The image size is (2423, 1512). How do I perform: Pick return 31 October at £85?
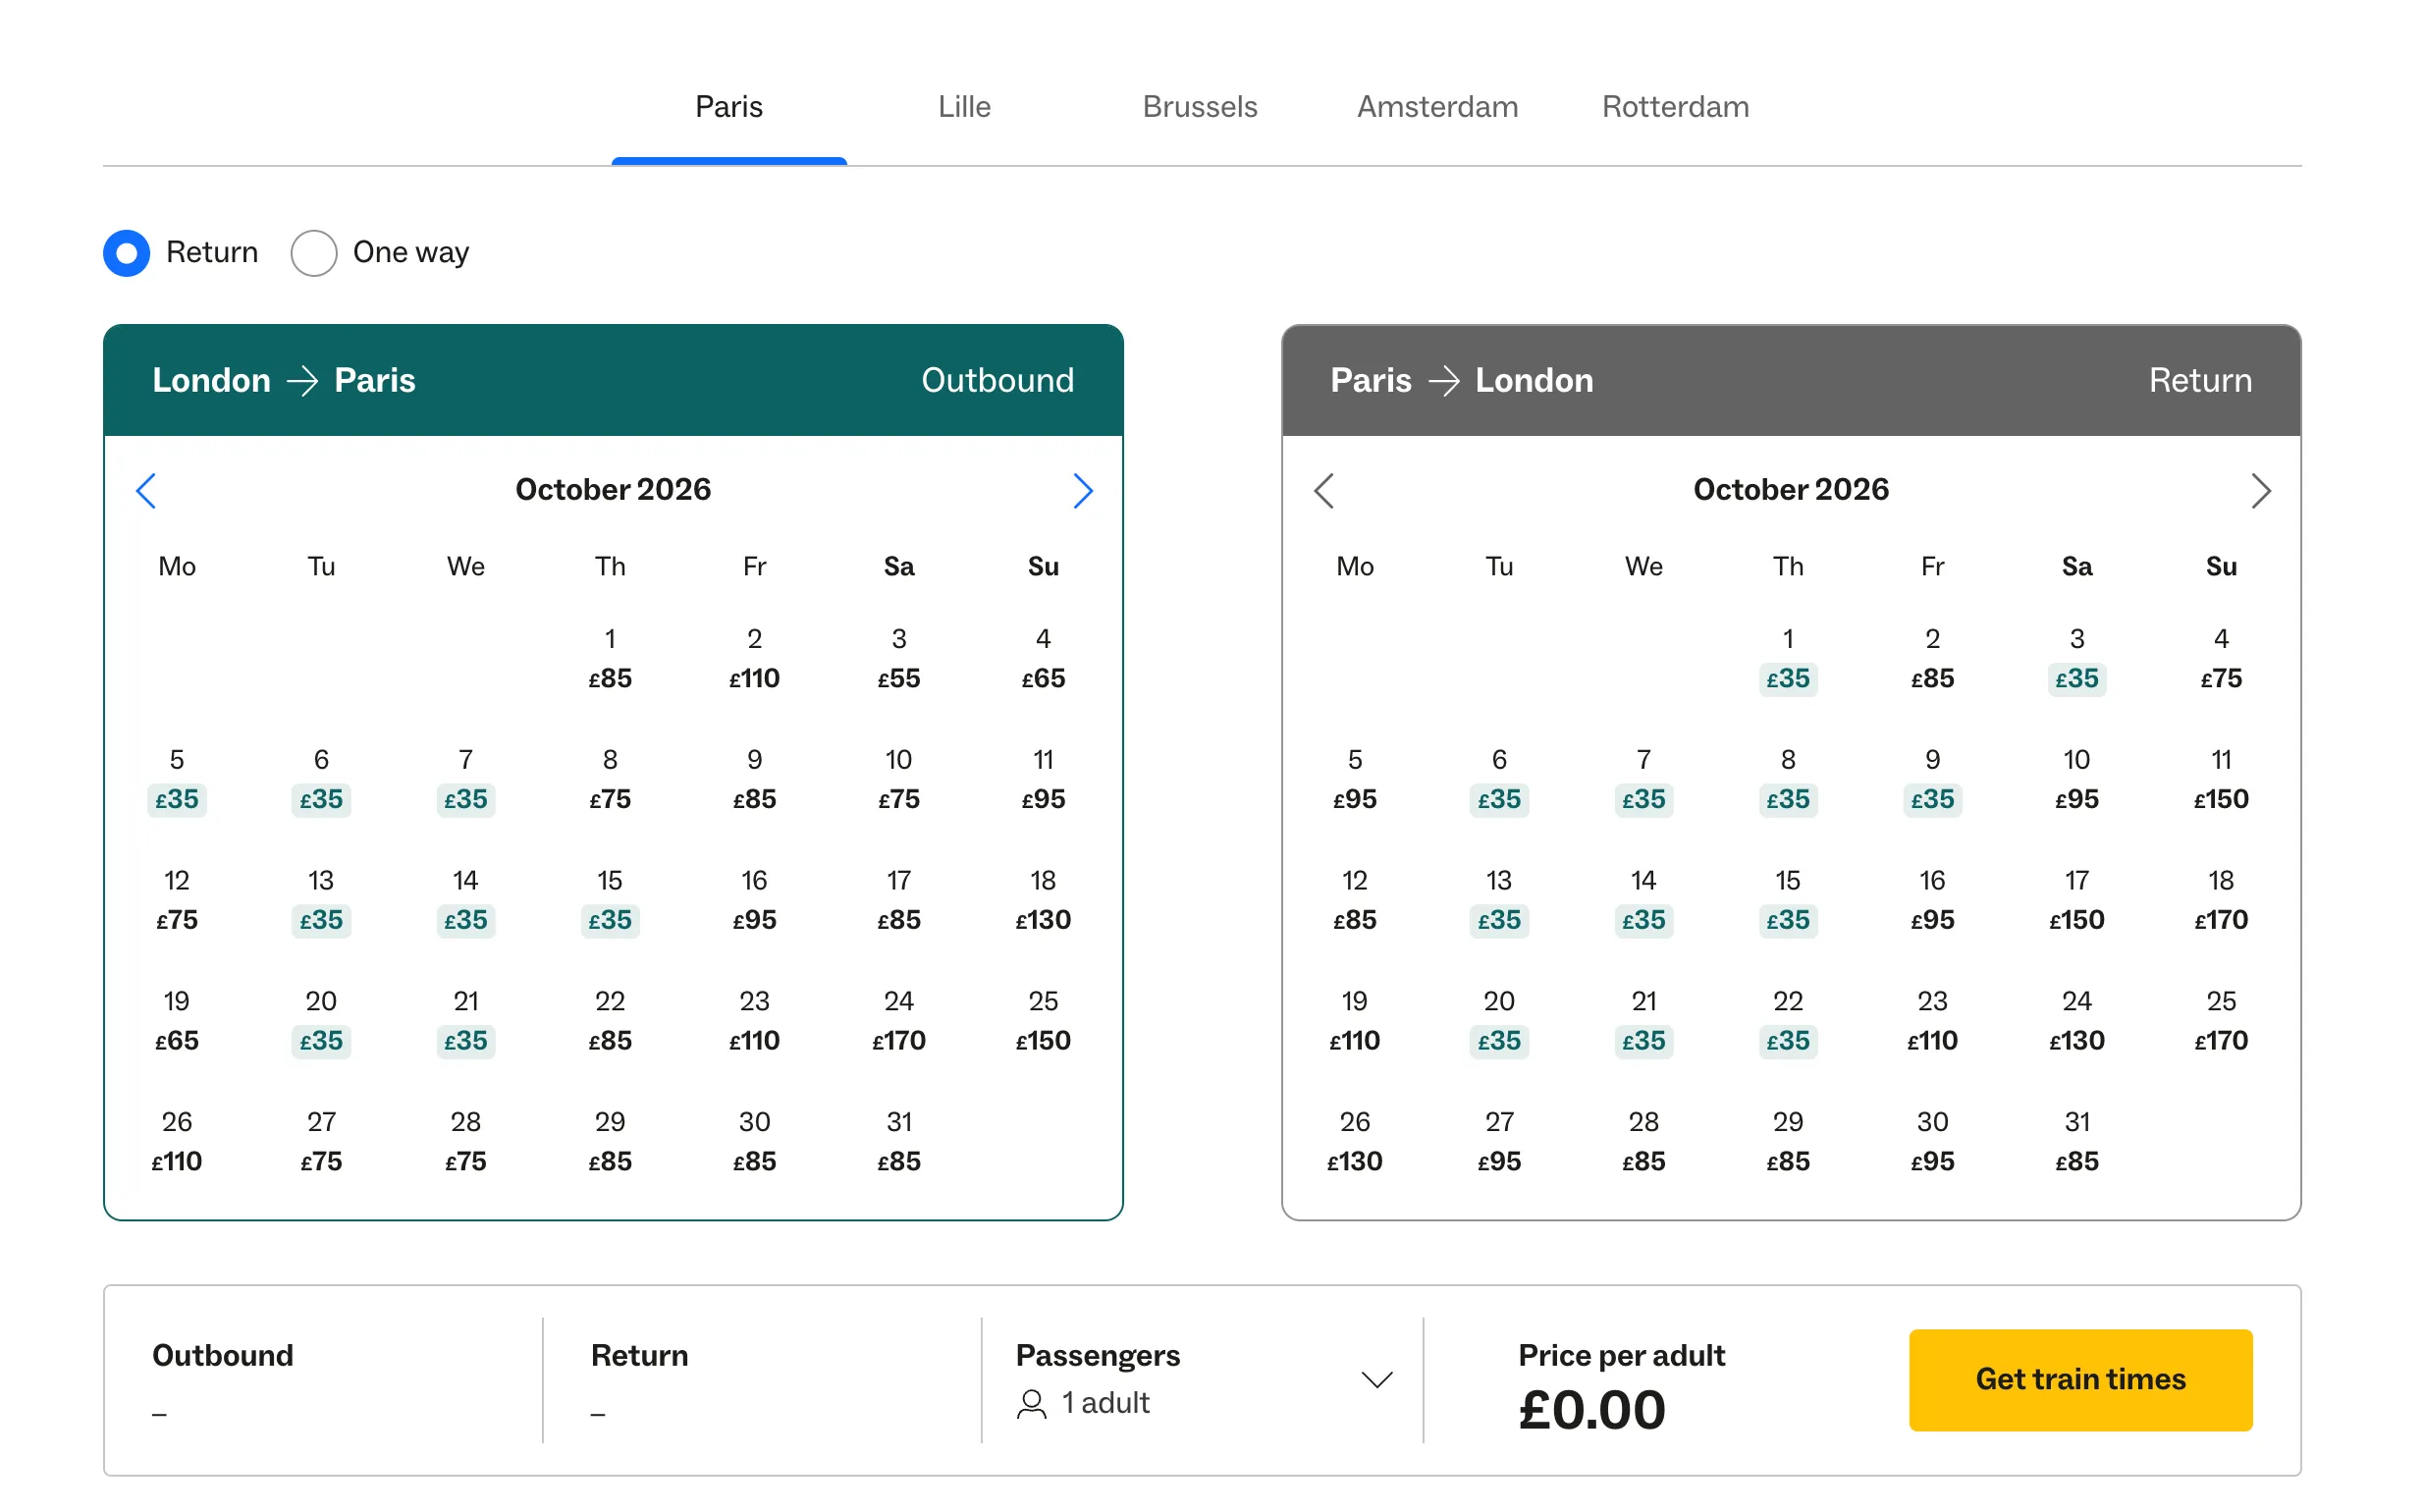(x=2077, y=1142)
